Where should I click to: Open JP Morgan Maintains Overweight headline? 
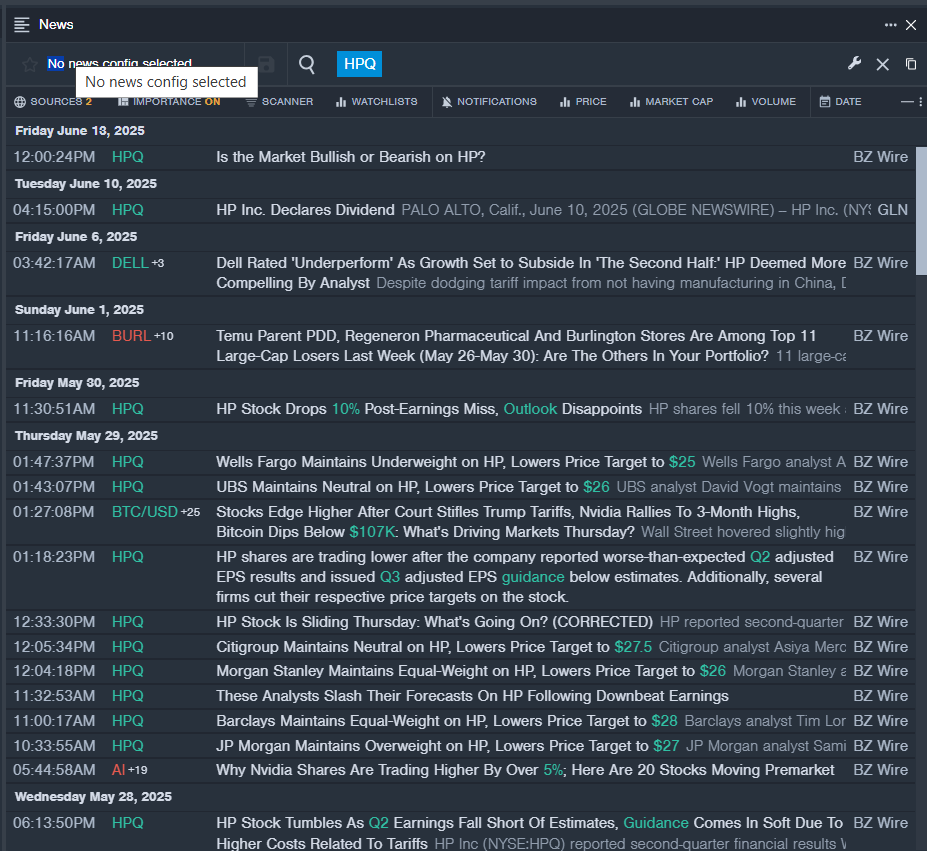448,746
